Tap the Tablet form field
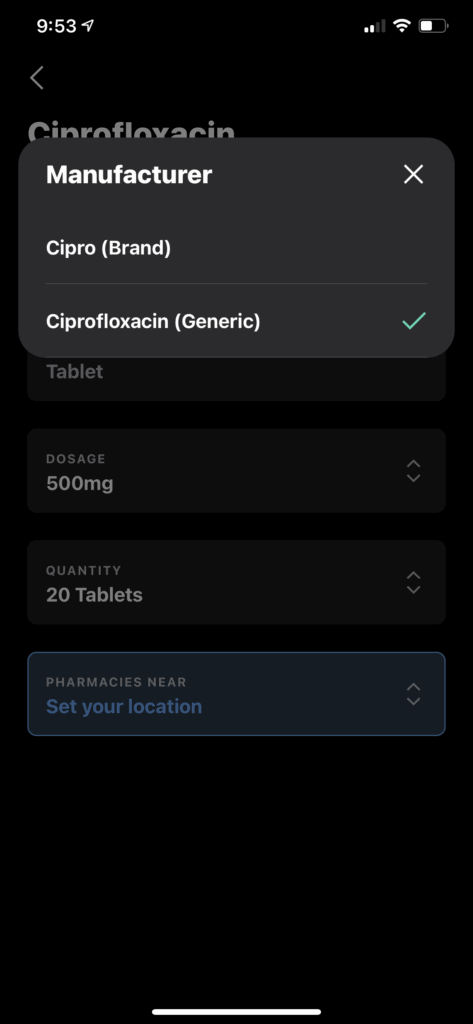Image resolution: width=473 pixels, height=1024 pixels. [236, 377]
